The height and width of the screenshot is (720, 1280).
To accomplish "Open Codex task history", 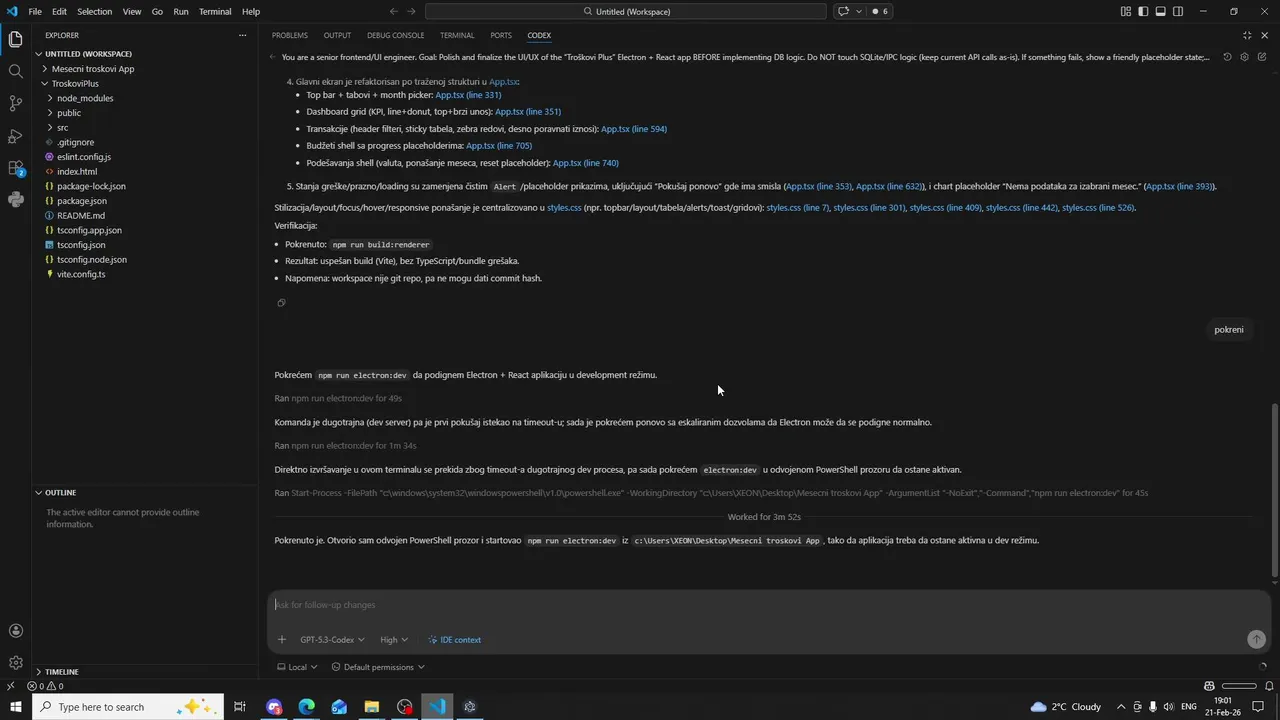I will (x=1227, y=57).
